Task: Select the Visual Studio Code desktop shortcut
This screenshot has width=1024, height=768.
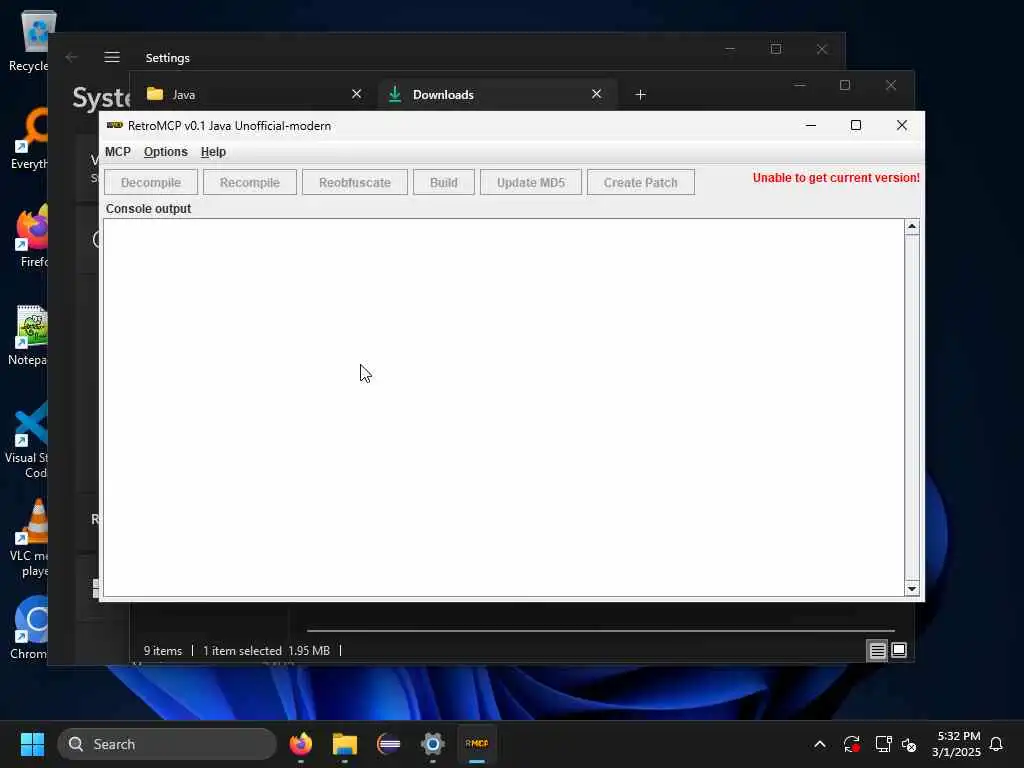Action: (x=27, y=440)
